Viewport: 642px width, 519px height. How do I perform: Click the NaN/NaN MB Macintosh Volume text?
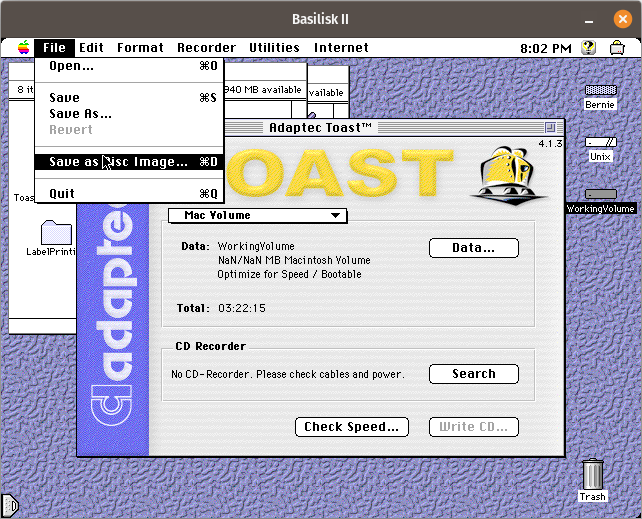tap(294, 260)
